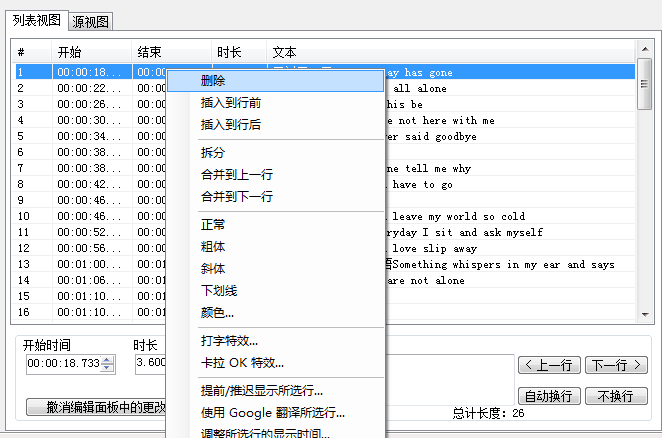This screenshot has height=438, width=662.
Task: Click the 自动换行 button
Action: pyautogui.click(x=549, y=396)
